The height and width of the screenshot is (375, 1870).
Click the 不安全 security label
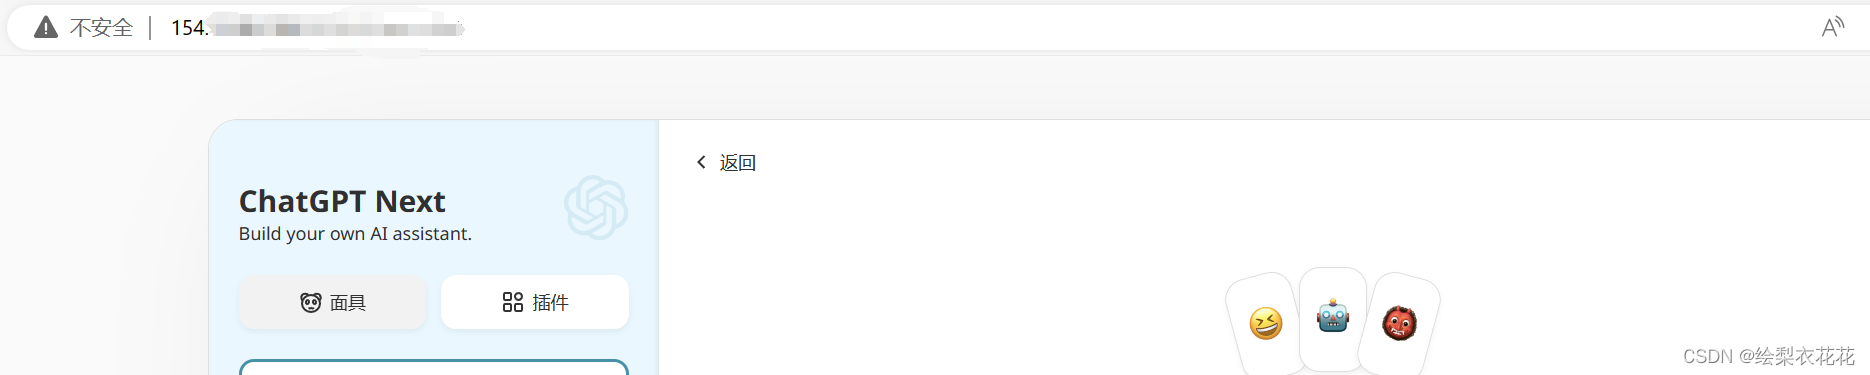pos(101,28)
